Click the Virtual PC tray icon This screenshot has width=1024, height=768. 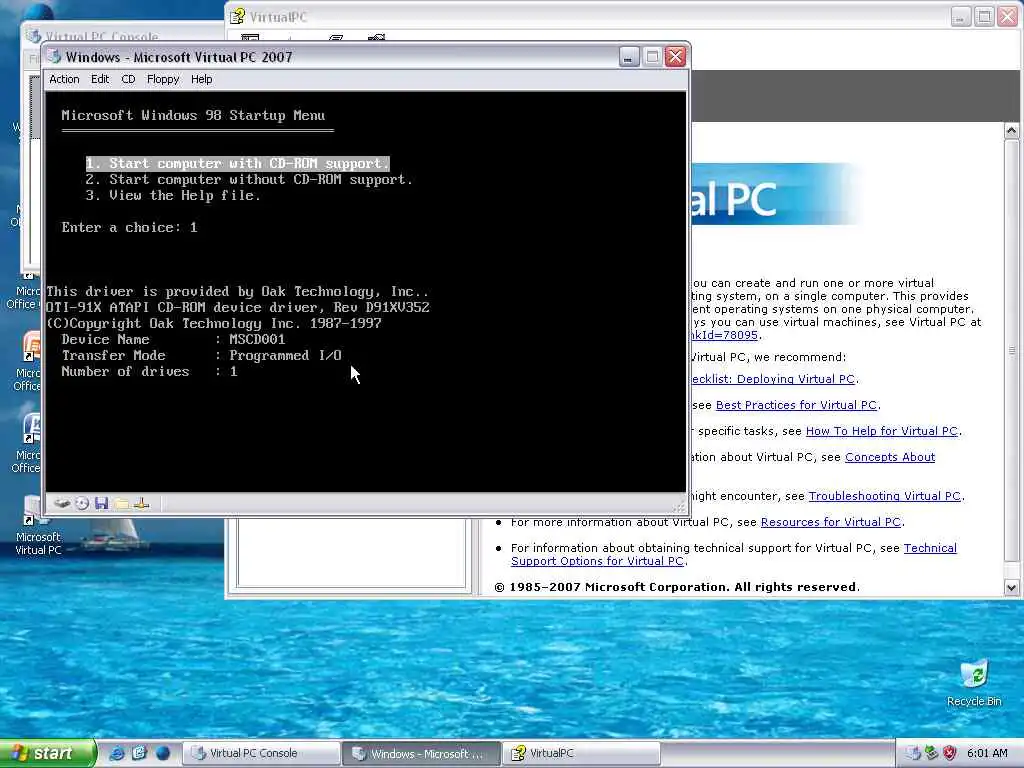coord(912,754)
